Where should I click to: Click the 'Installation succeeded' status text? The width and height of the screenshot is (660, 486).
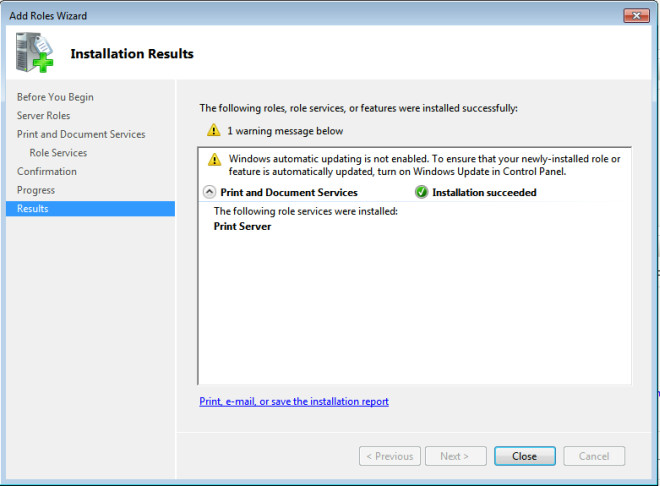(x=484, y=192)
